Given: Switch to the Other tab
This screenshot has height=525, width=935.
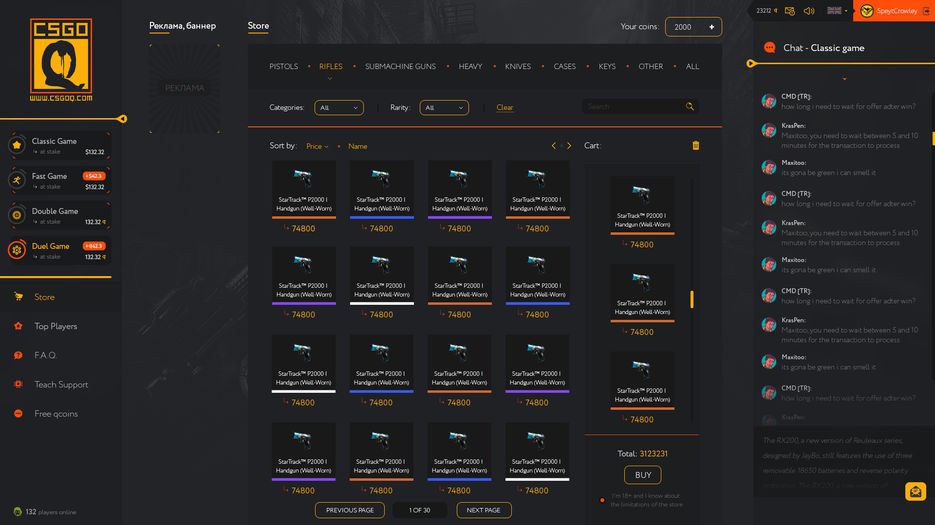Looking at the screenshot, I should coord(651,66).
